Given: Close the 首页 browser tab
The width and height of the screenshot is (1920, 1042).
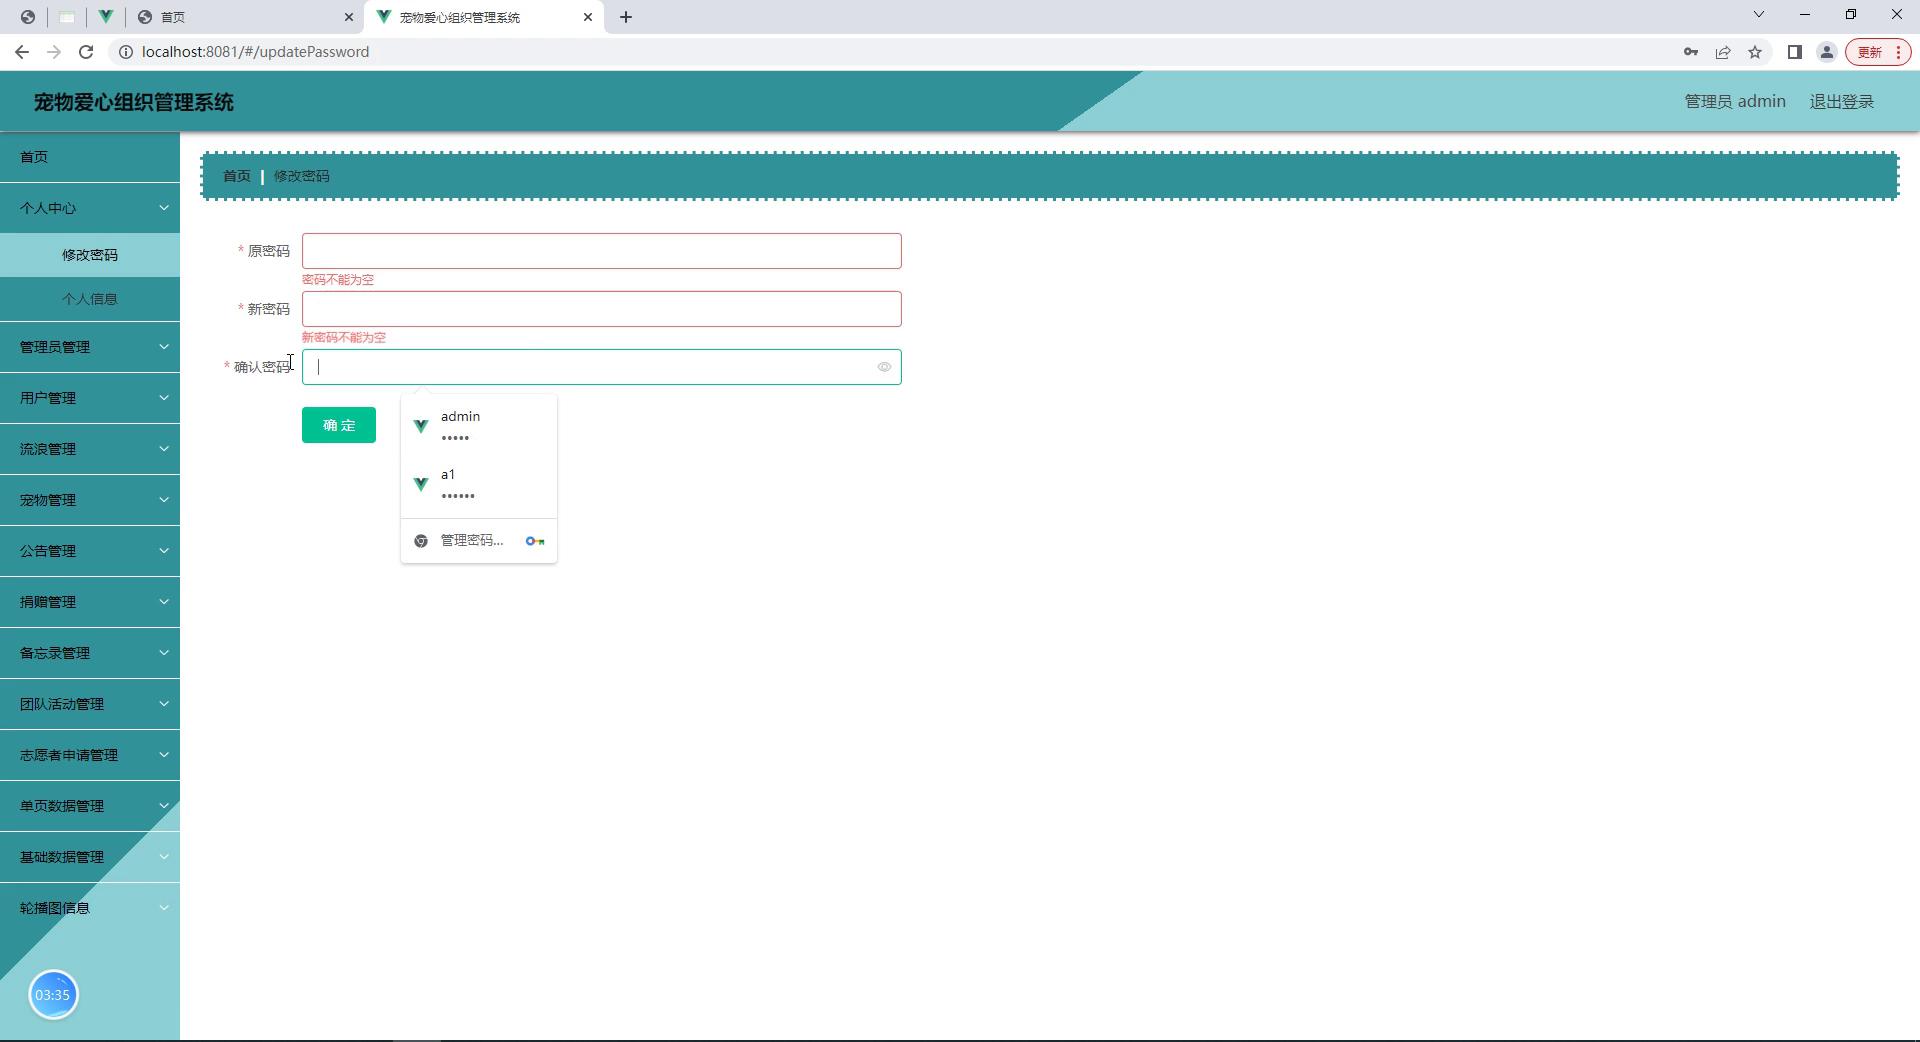Looking at the screenshot, I should pyautogui.click(x=348, y=17).
